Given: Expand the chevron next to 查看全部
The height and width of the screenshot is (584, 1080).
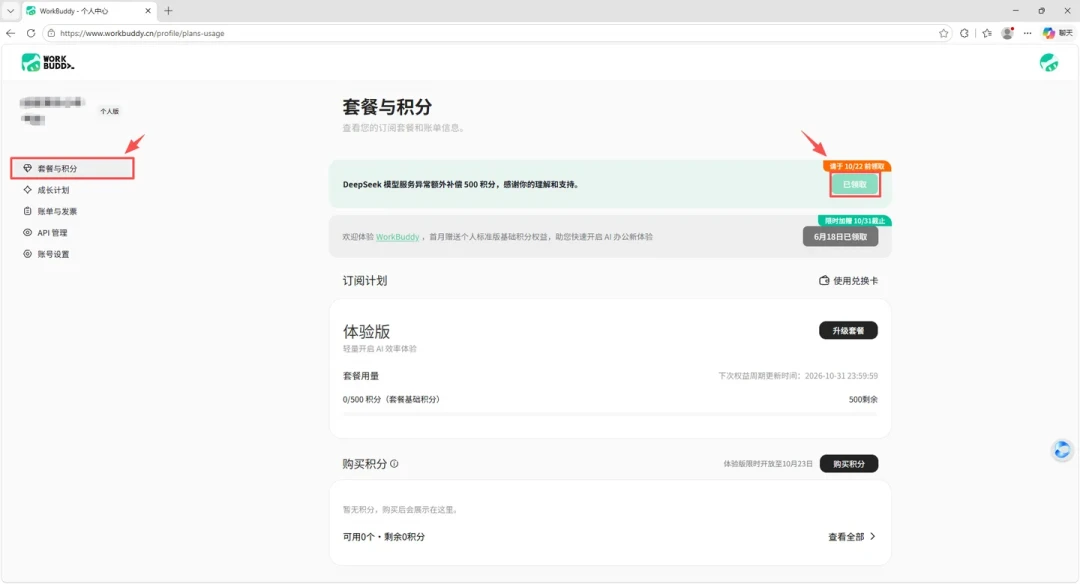Looking at the screenshot, I should click(x=873, y=536).
